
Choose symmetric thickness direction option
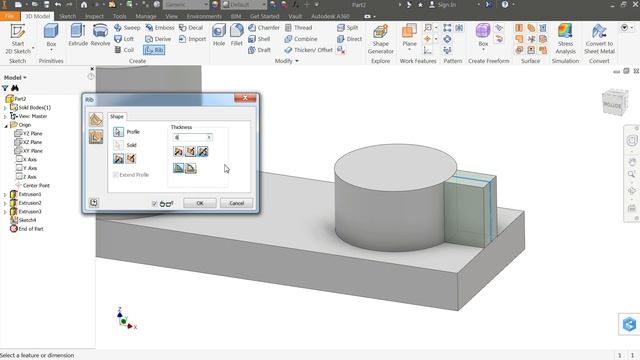[203, 151]
